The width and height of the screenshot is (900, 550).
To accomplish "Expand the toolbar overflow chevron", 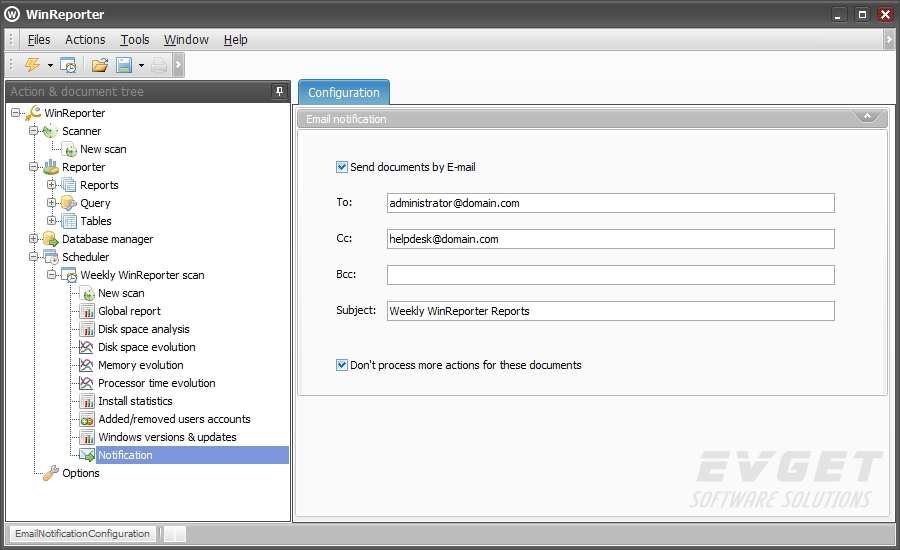I will 179,65.
